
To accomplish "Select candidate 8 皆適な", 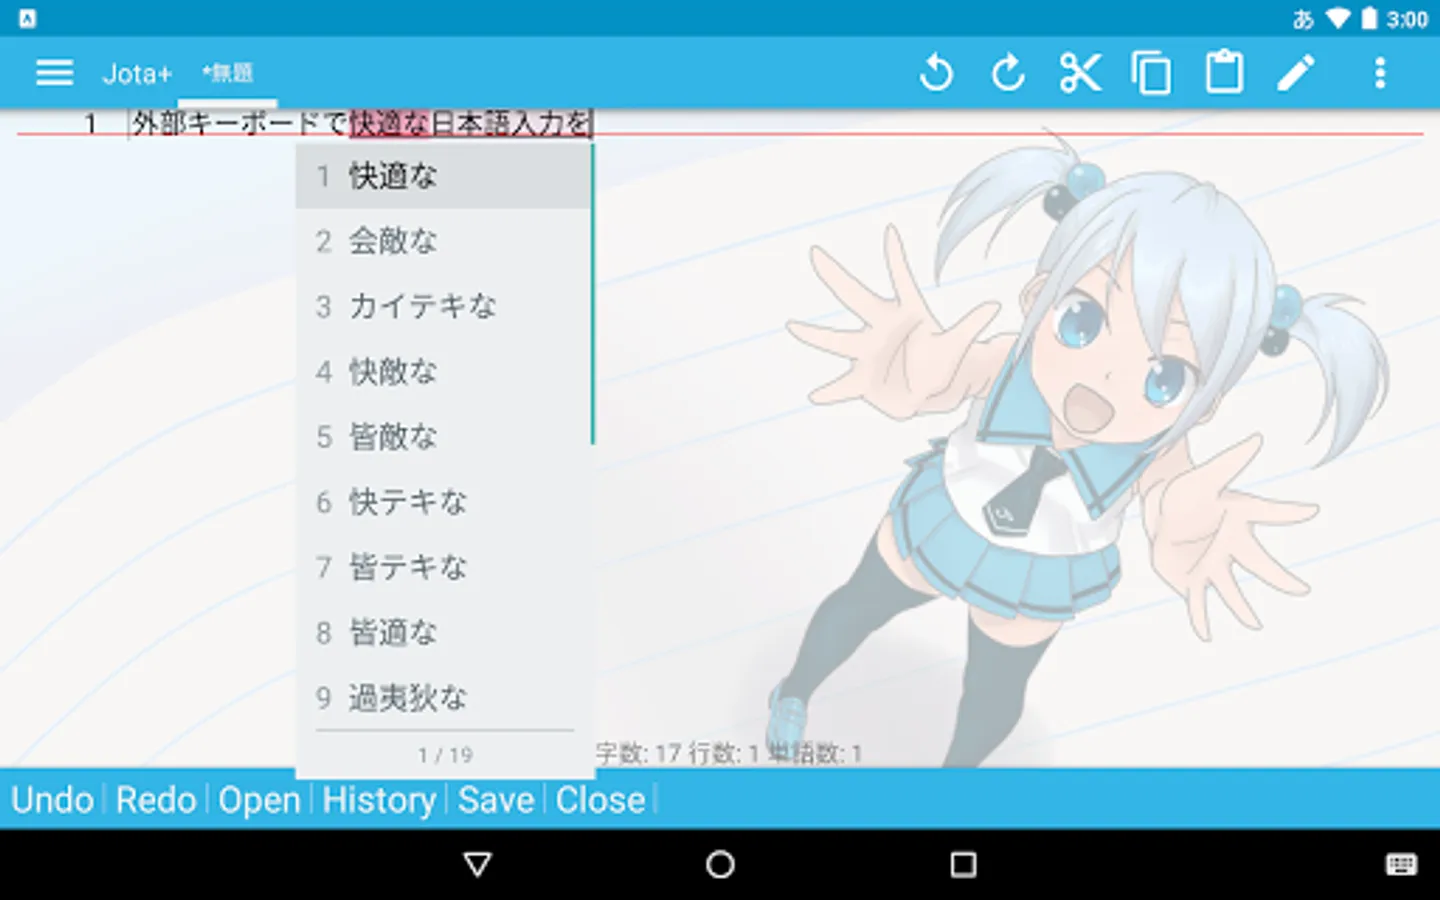I will coord(443,632).
